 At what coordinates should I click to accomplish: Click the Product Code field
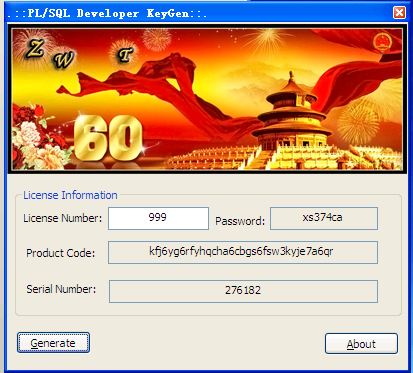(x=243, y=252)
